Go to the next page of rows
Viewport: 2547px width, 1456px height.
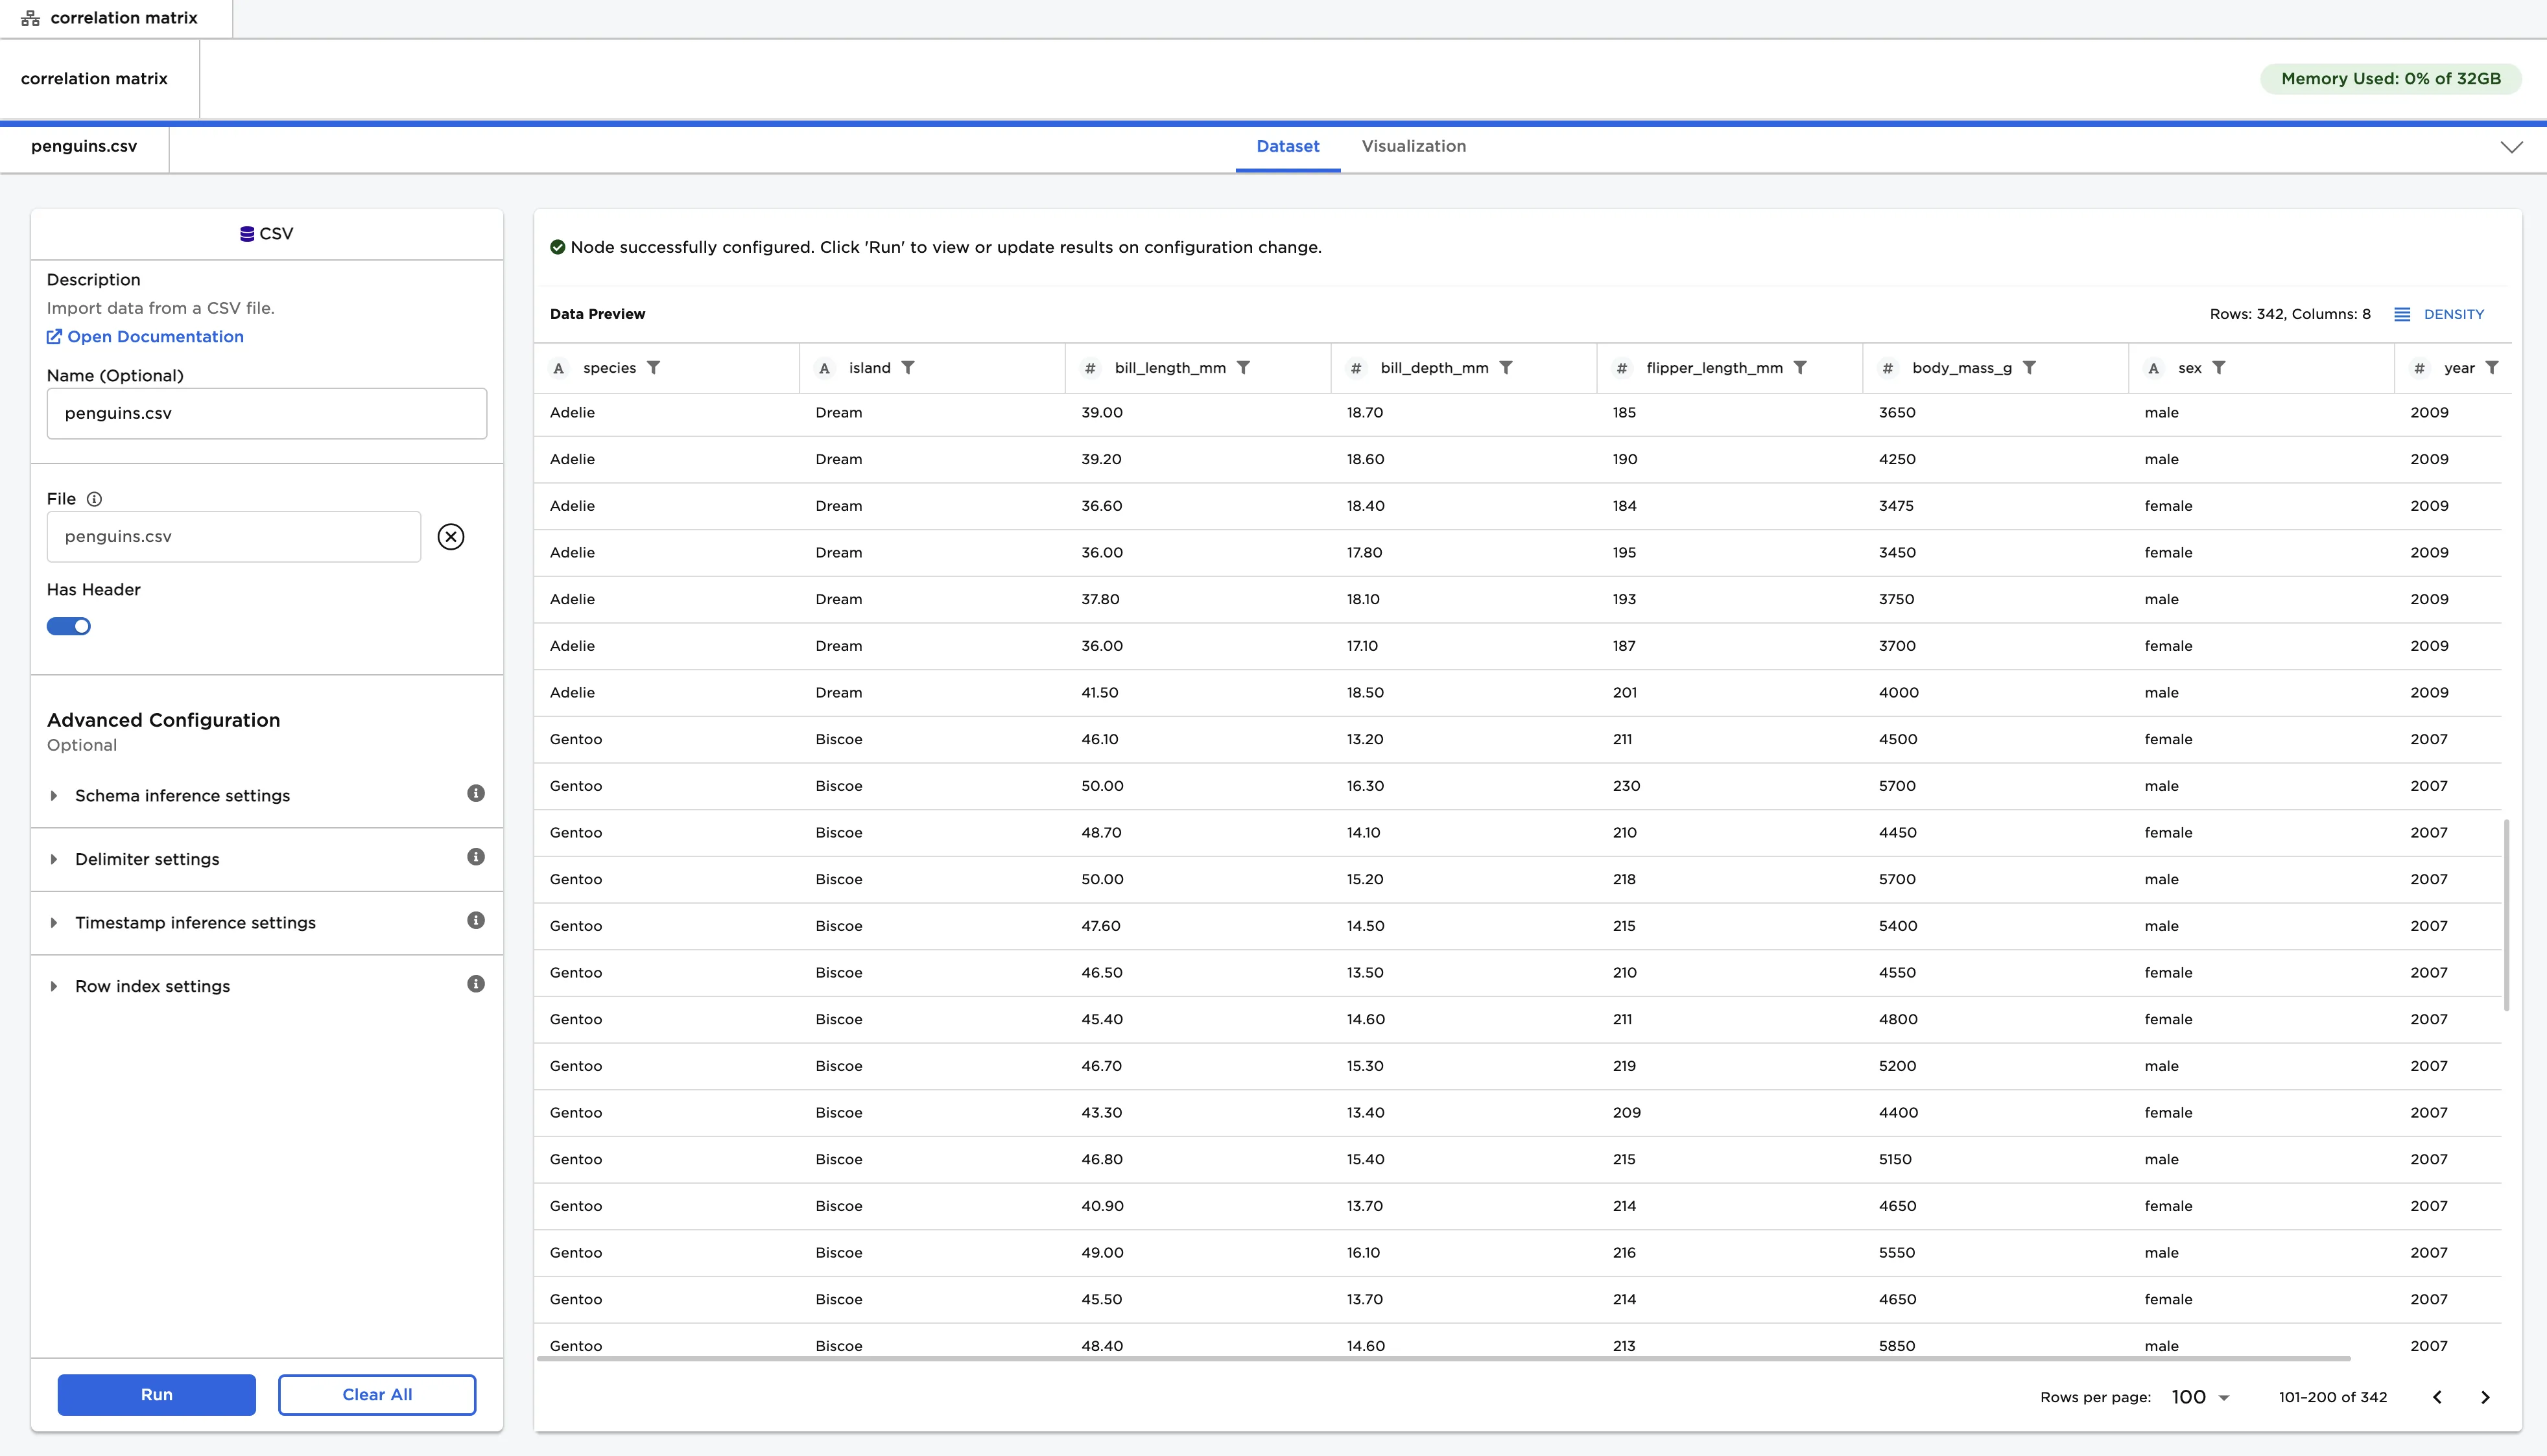click(x=2485, y=1397)
